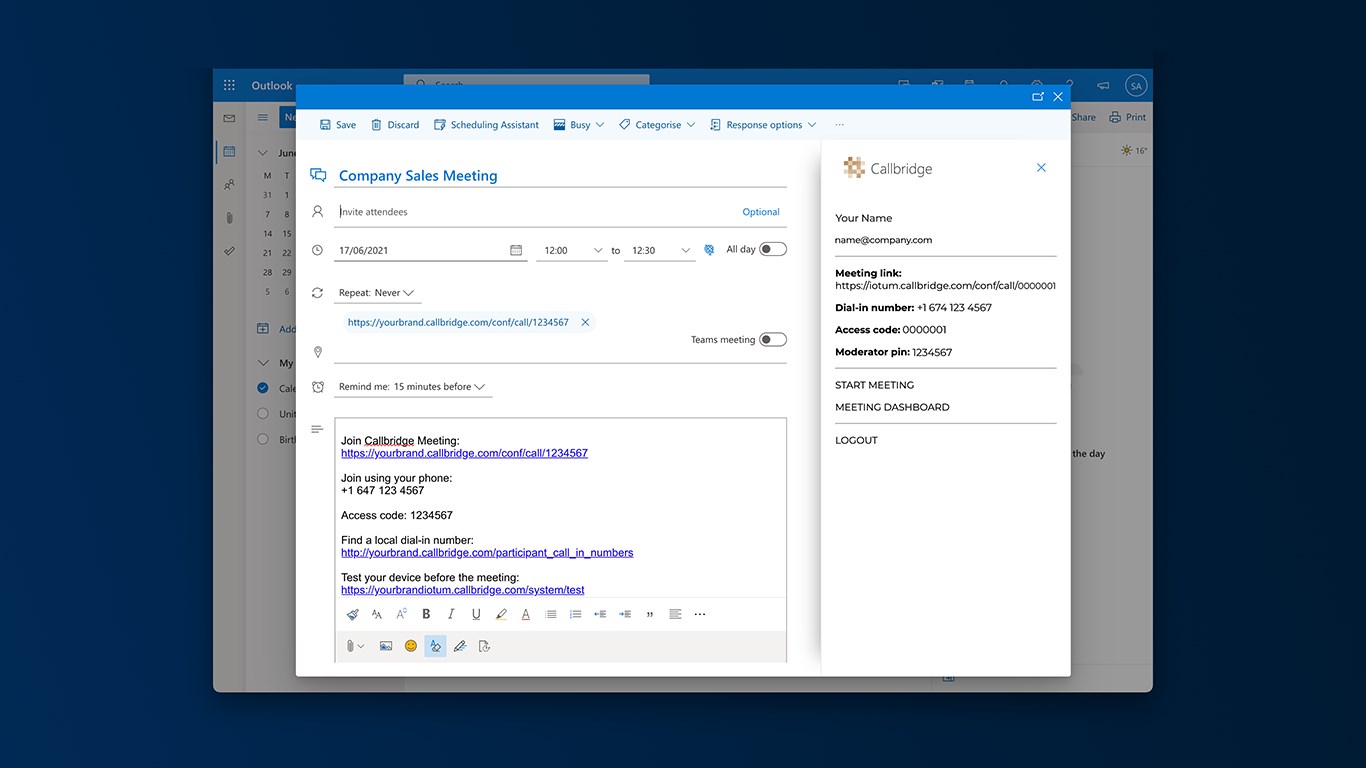Image resolution: width=1366 pixels, height=768 pixels.
Task: Open the emoji picker
Action: [x=411, y=646]
